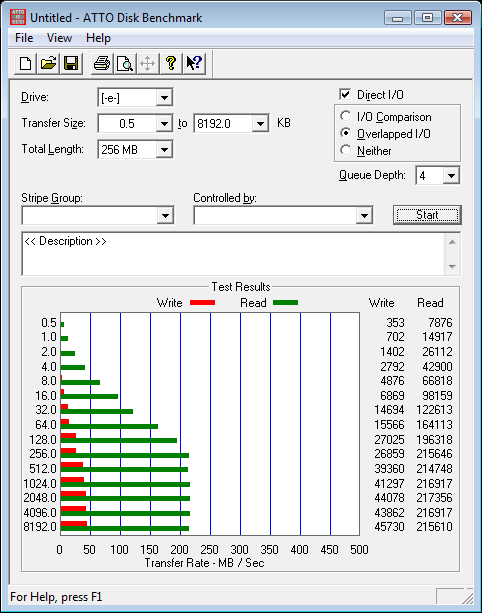Viewport: 482px width, 613px height.
Task: Click the red Write legend swatch
Action: (202, 302)
